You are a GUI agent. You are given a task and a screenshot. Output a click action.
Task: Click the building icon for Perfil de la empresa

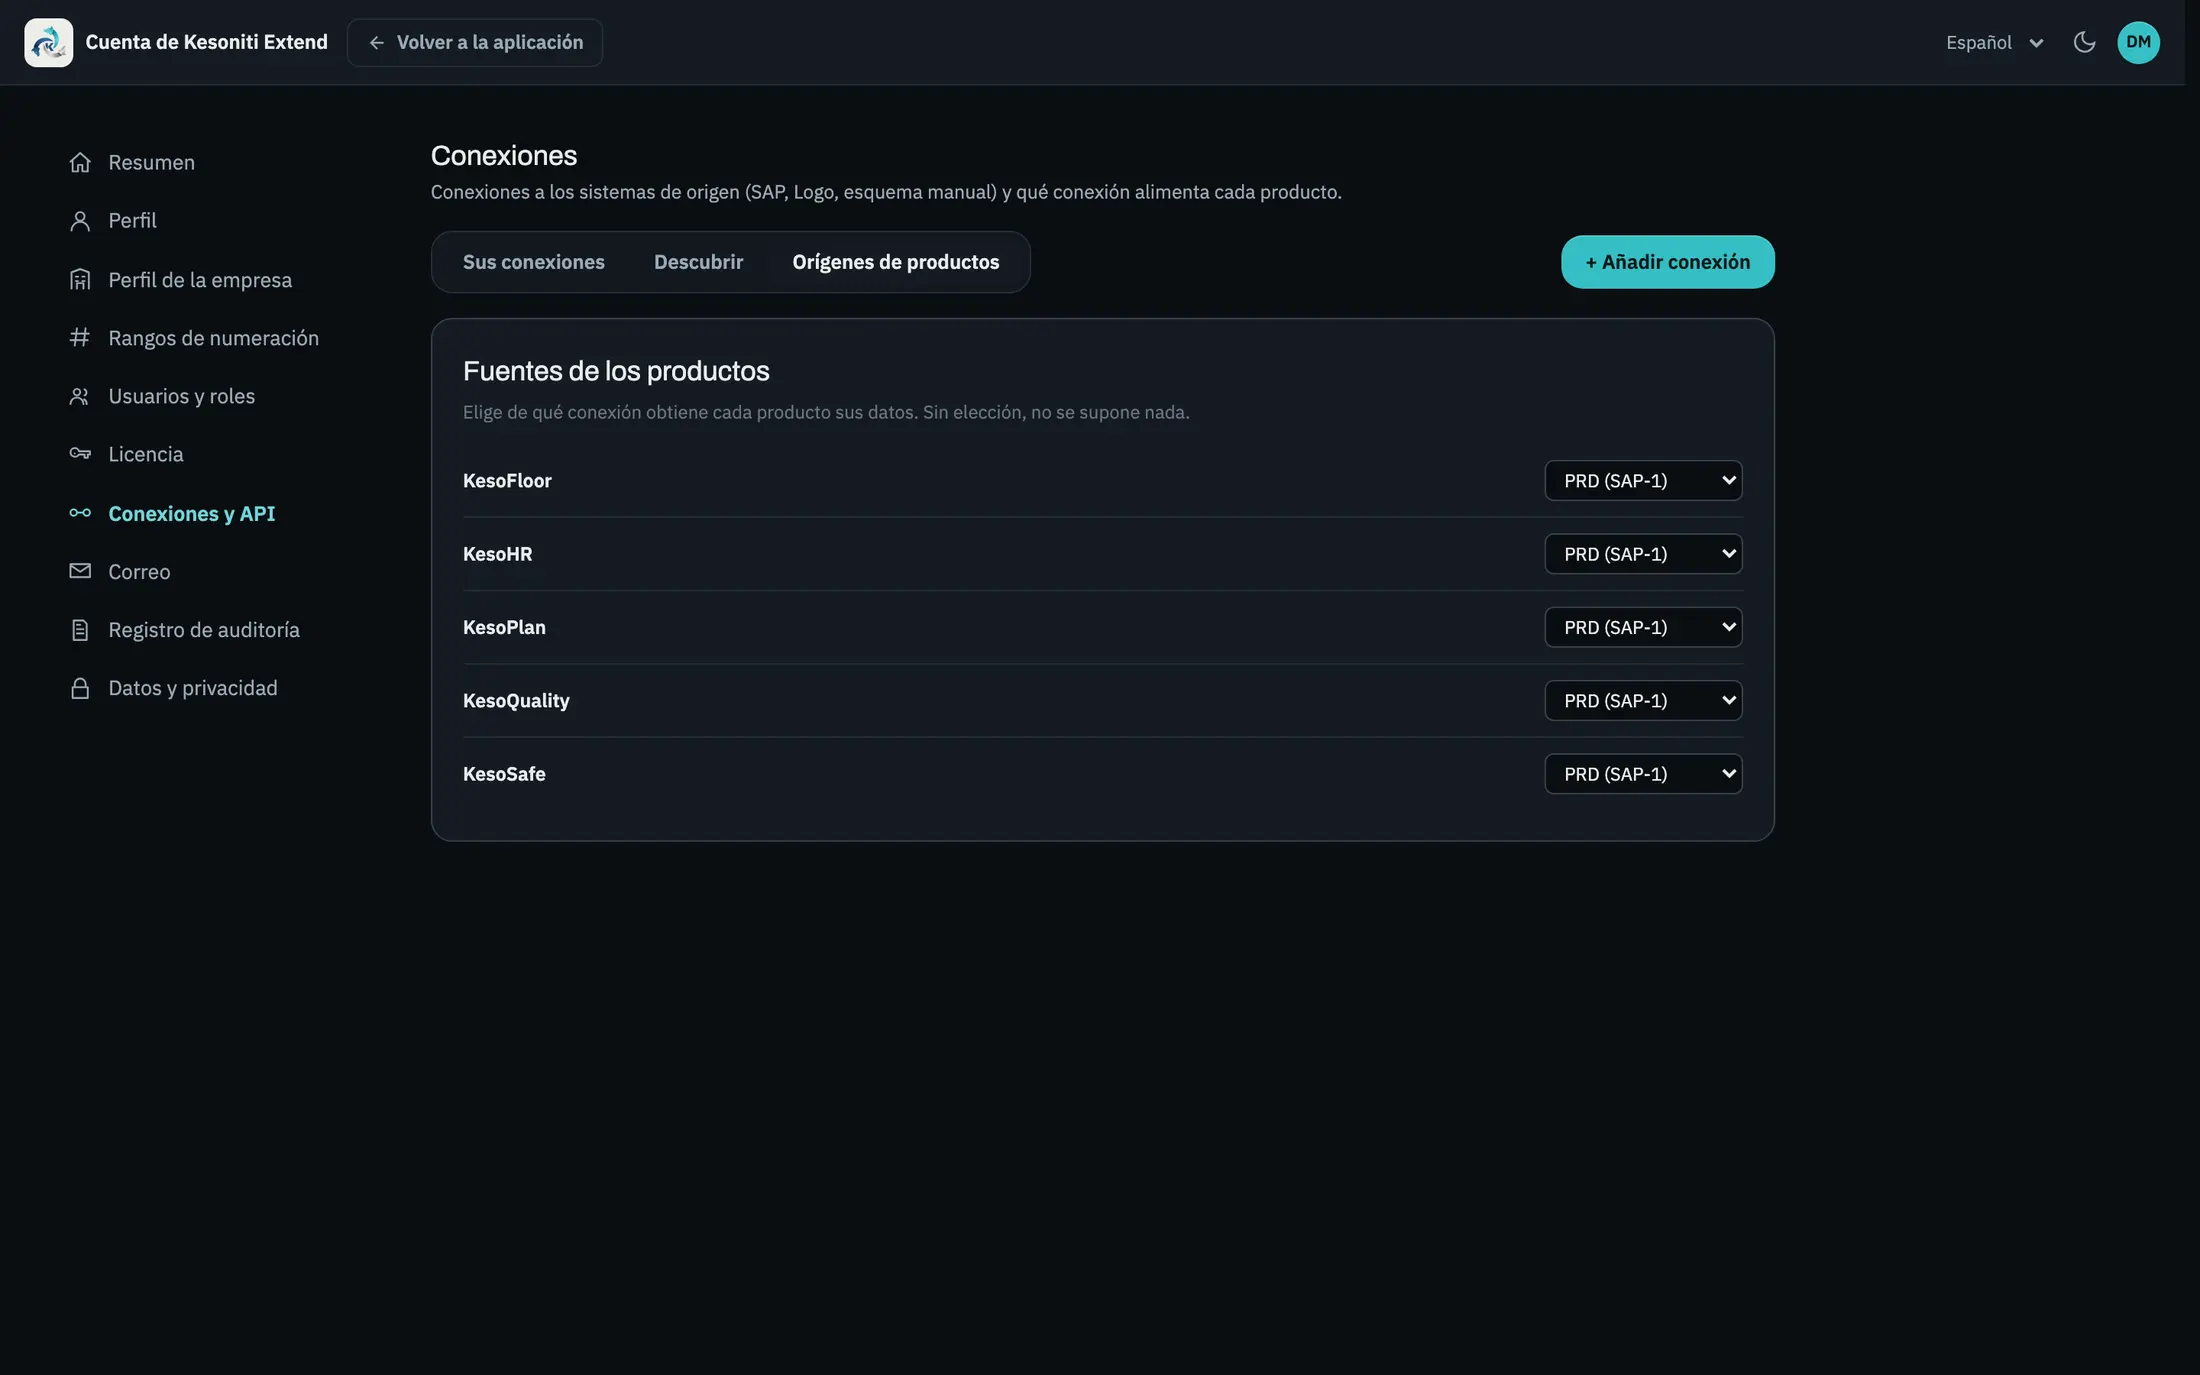tap(80, 280)
